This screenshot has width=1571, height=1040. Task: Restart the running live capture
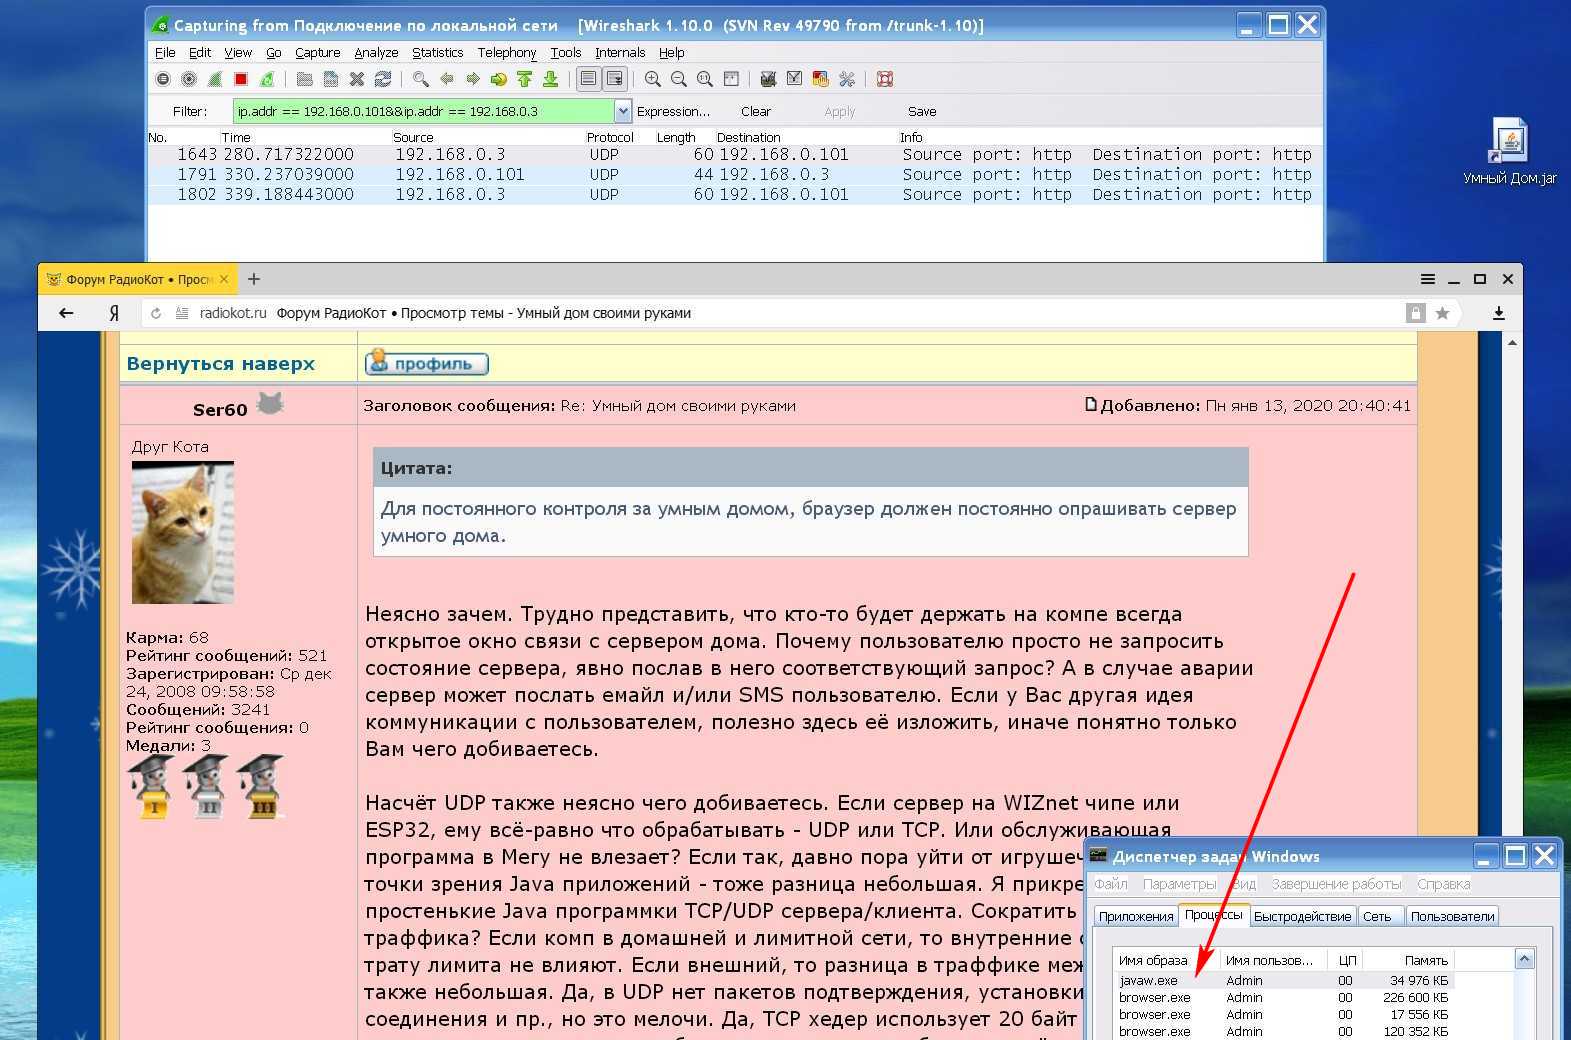[x=267, y=79]
